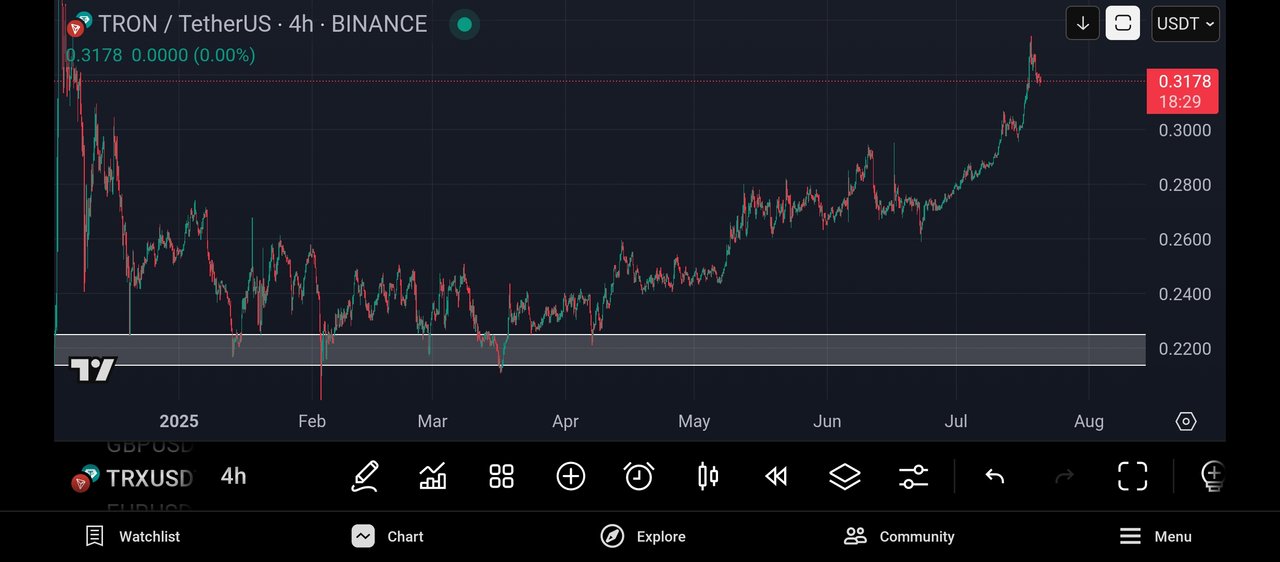Screen dimensions: 1280x562
Task: Open the Menu tab
Action: 1155,536
